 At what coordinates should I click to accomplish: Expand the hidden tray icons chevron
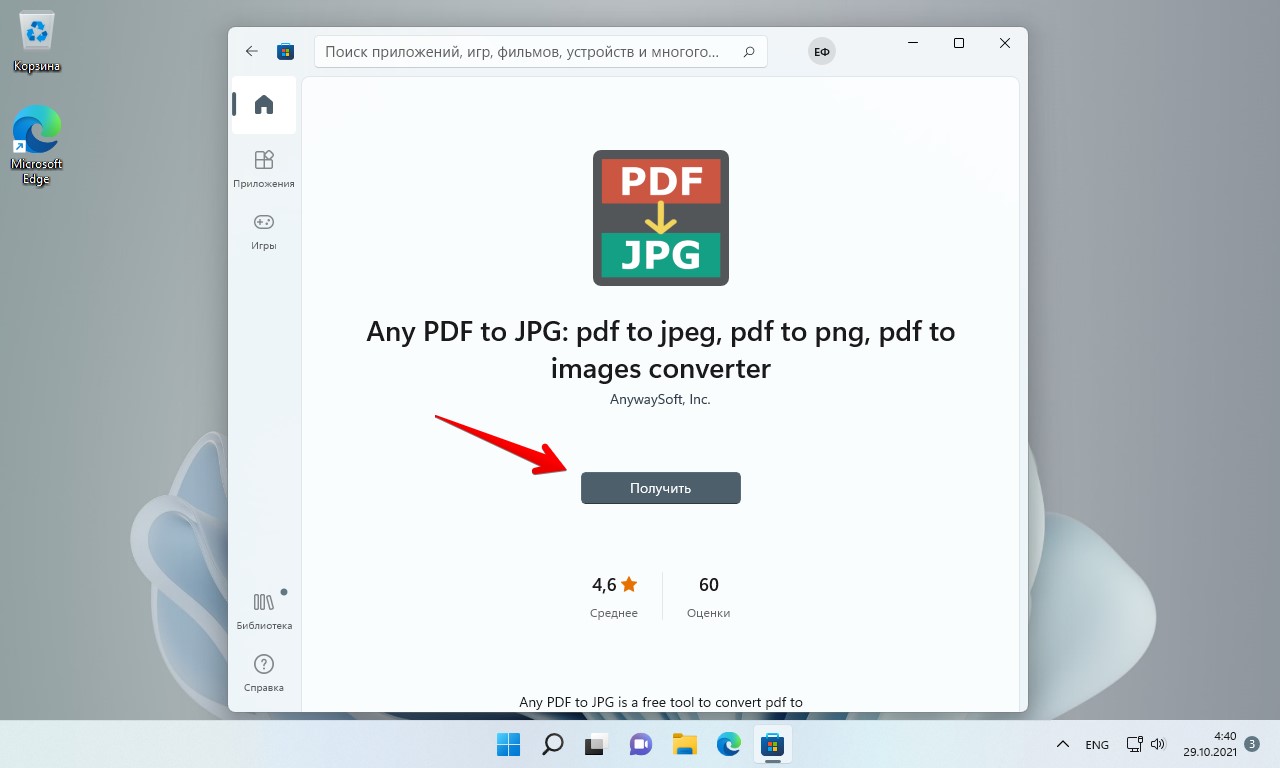point(1063,745)
